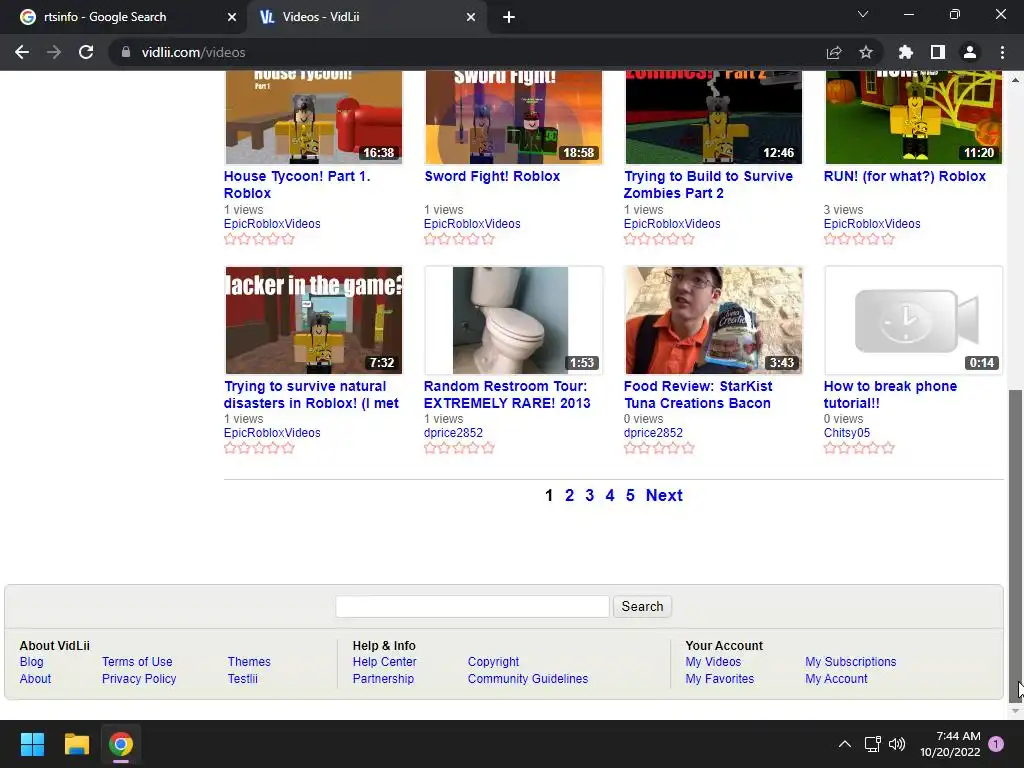This screenshot has width=1024, height=768.
Task: Select the Videos - VidLii tab
Action: tap(366, 17)
